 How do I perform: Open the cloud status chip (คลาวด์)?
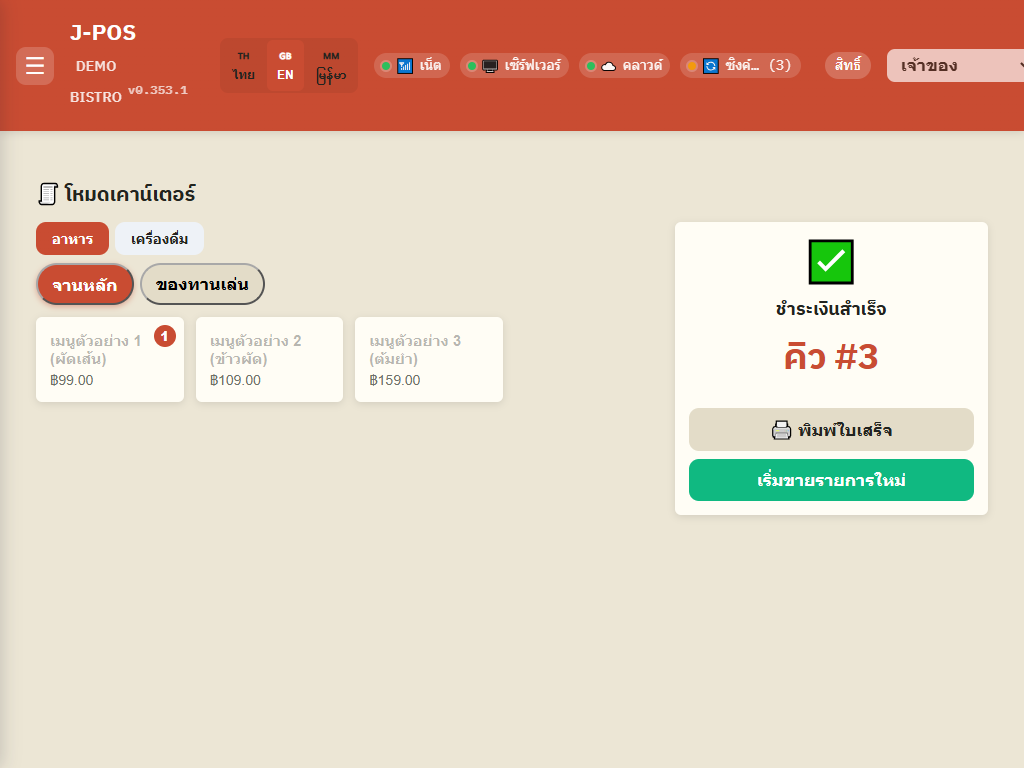click(x=624, y=65)
